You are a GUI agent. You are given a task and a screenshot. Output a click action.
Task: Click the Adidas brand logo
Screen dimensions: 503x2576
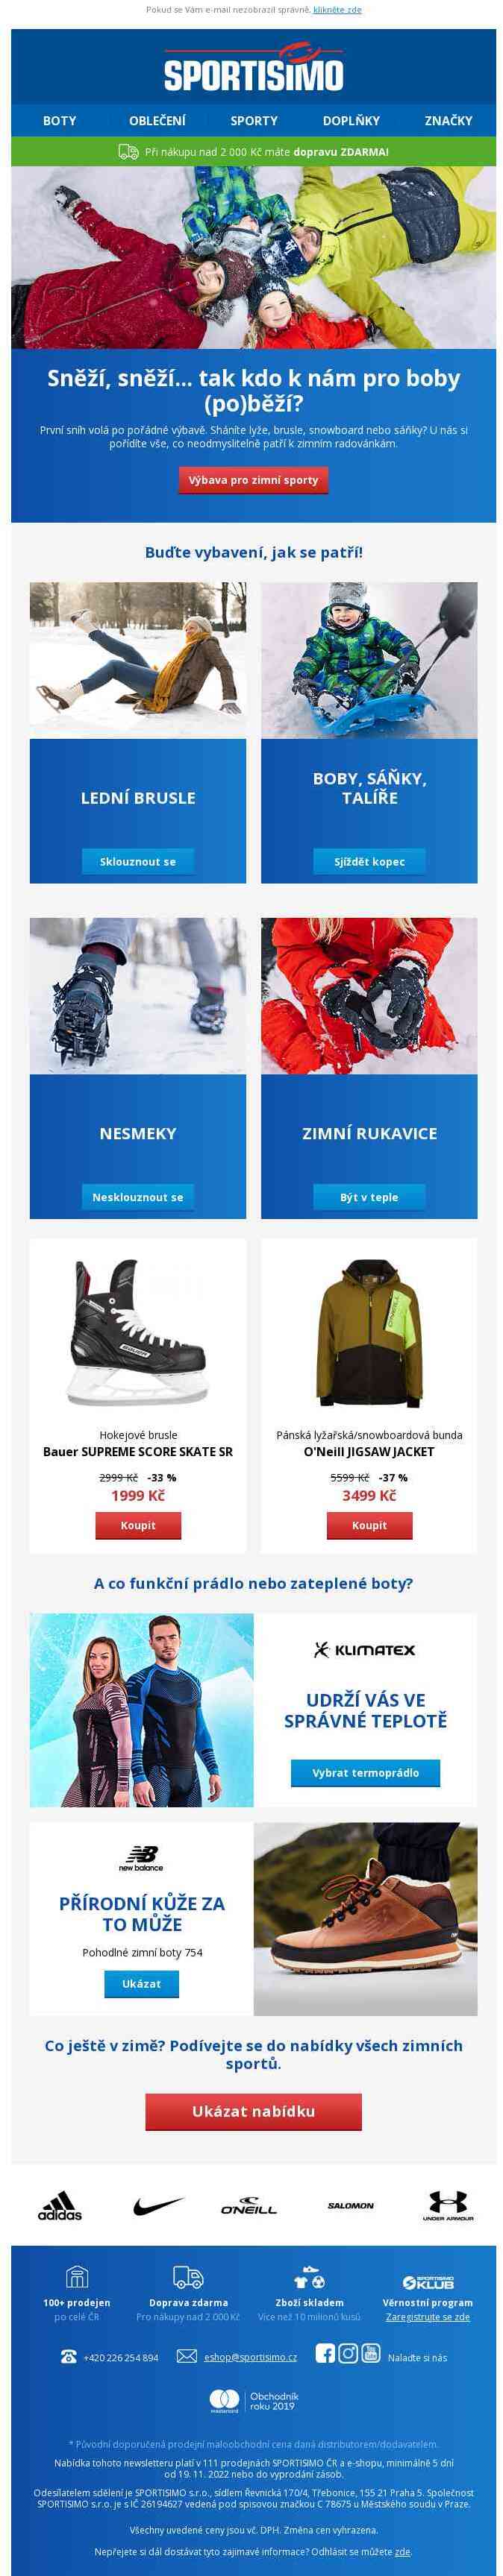(x=60, y=2206)
